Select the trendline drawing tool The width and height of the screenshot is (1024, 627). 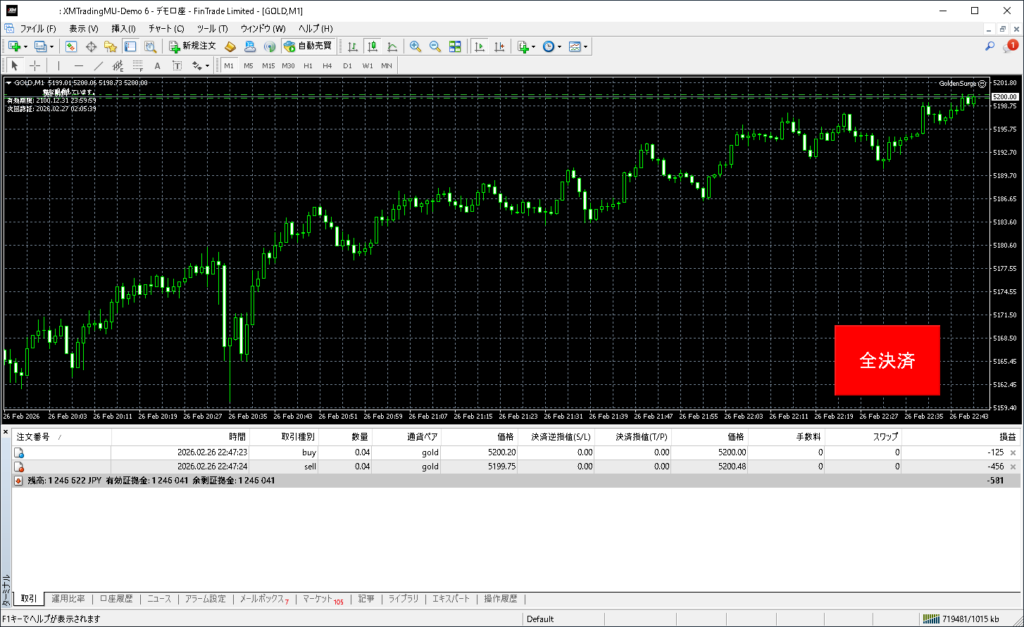pyautogui.click(x=98, y=65)
